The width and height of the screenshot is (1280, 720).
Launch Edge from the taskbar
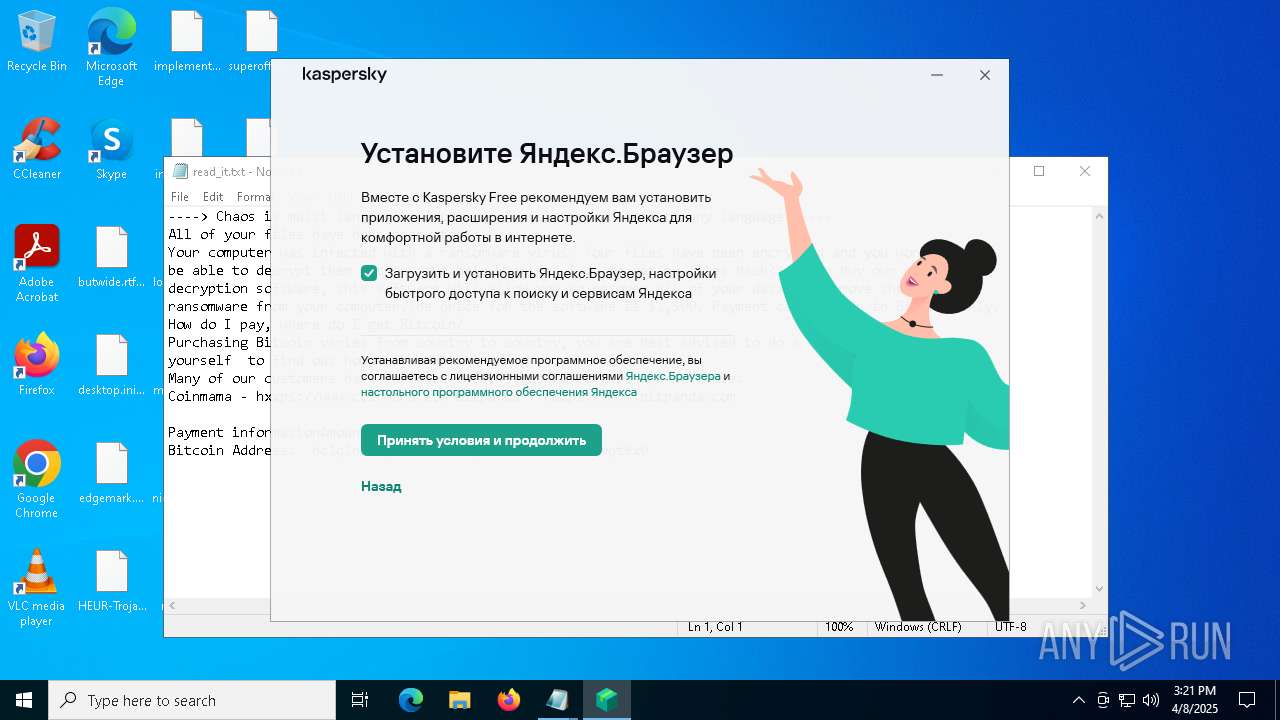pyautogui.click(x=411, y=700)
